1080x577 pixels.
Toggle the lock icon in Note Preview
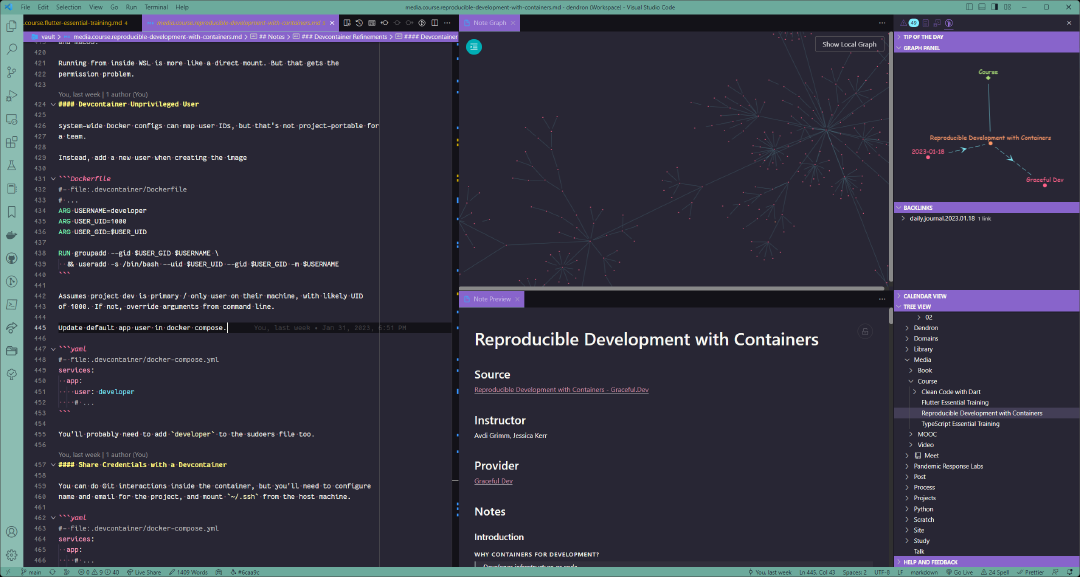tap(865, 331)
